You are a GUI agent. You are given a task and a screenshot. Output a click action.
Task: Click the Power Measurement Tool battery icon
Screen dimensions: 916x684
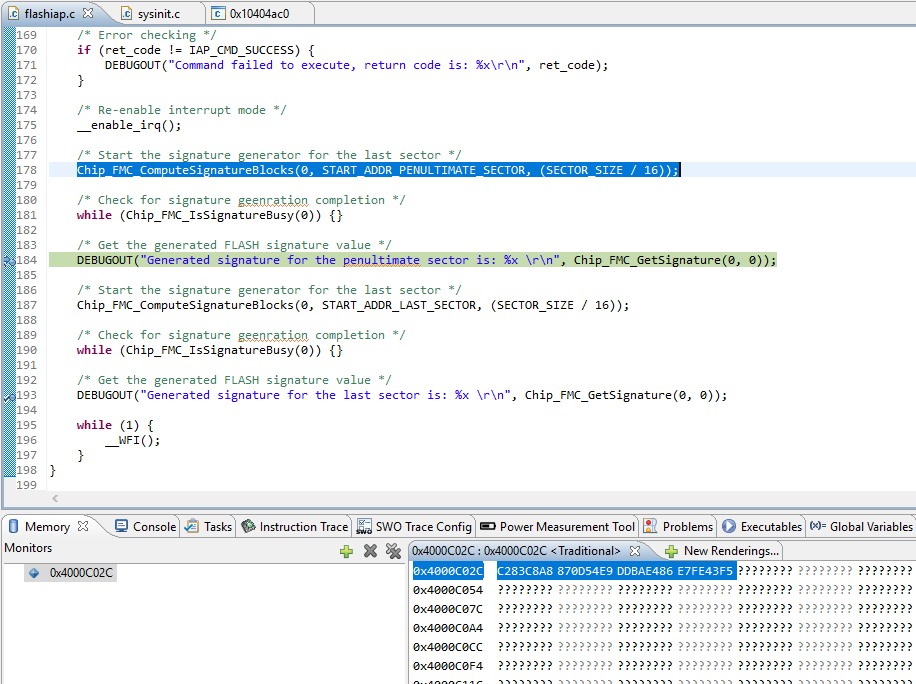click(487, 526)
